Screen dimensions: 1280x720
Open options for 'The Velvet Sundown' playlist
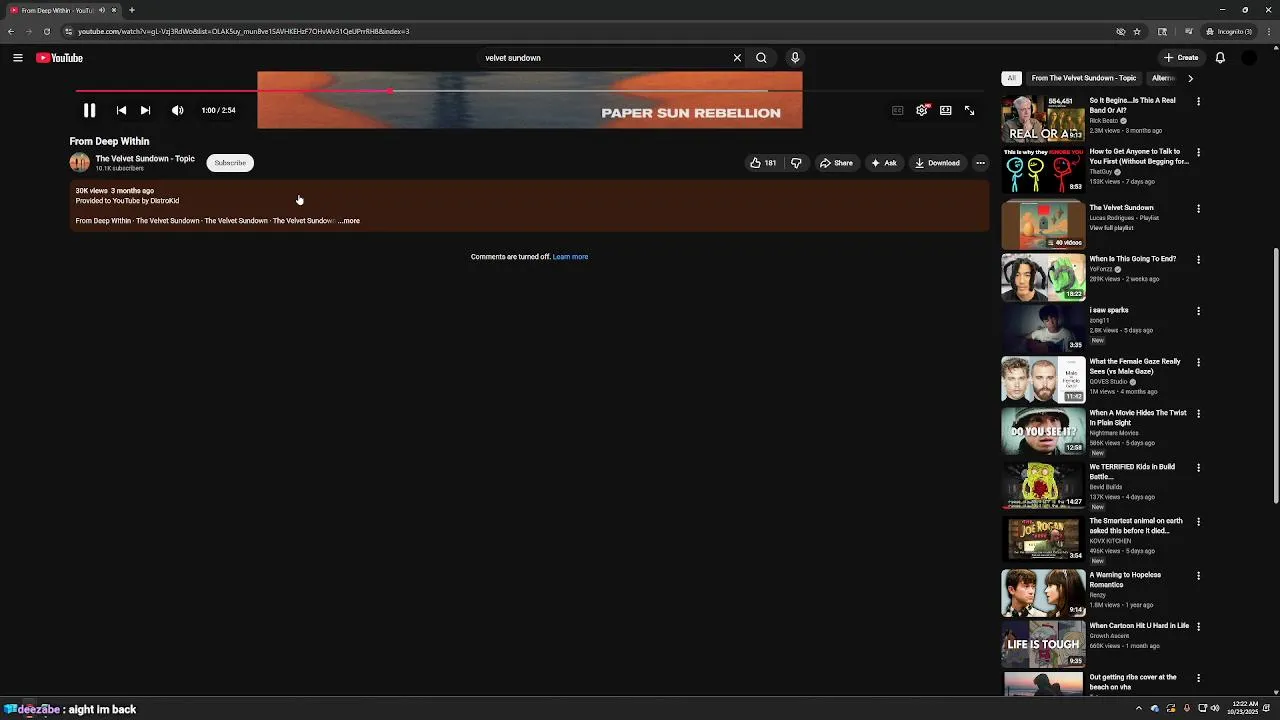pos(1198,209)
